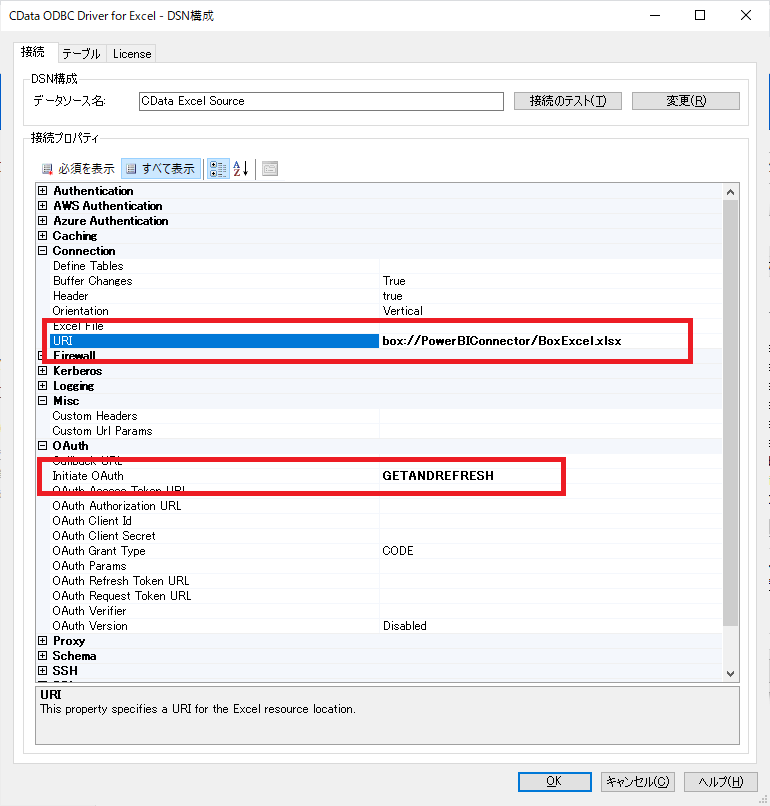This screenshot has width=770, height=806.
Task: Select the Header property row
Action: 214,296
